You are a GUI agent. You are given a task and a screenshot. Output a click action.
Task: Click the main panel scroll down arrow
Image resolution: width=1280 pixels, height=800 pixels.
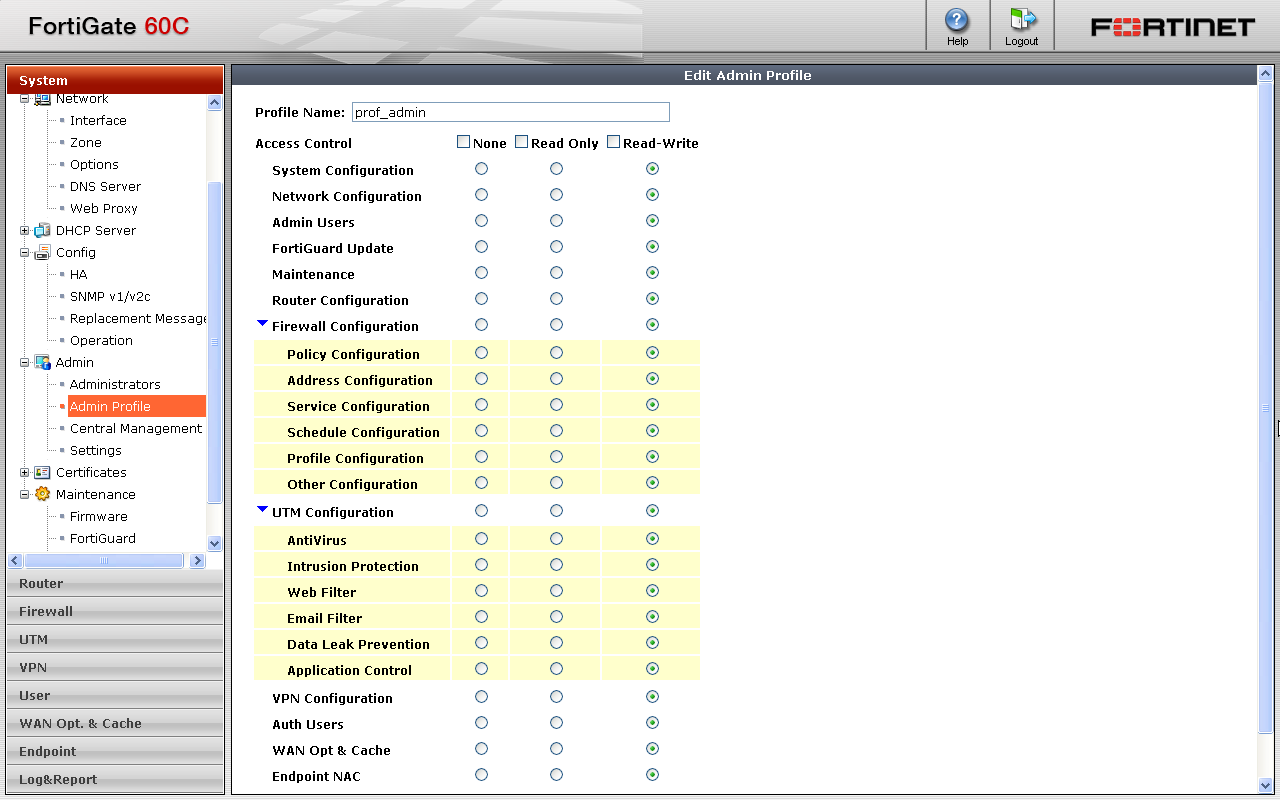(x=1265, y=786)
